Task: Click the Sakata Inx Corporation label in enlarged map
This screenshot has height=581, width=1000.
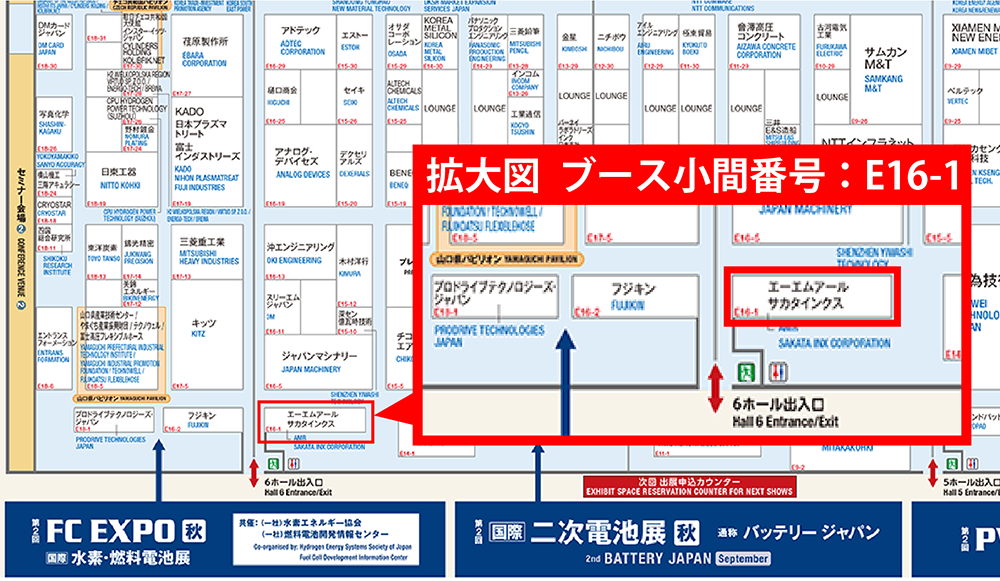Action: (834, 343)
